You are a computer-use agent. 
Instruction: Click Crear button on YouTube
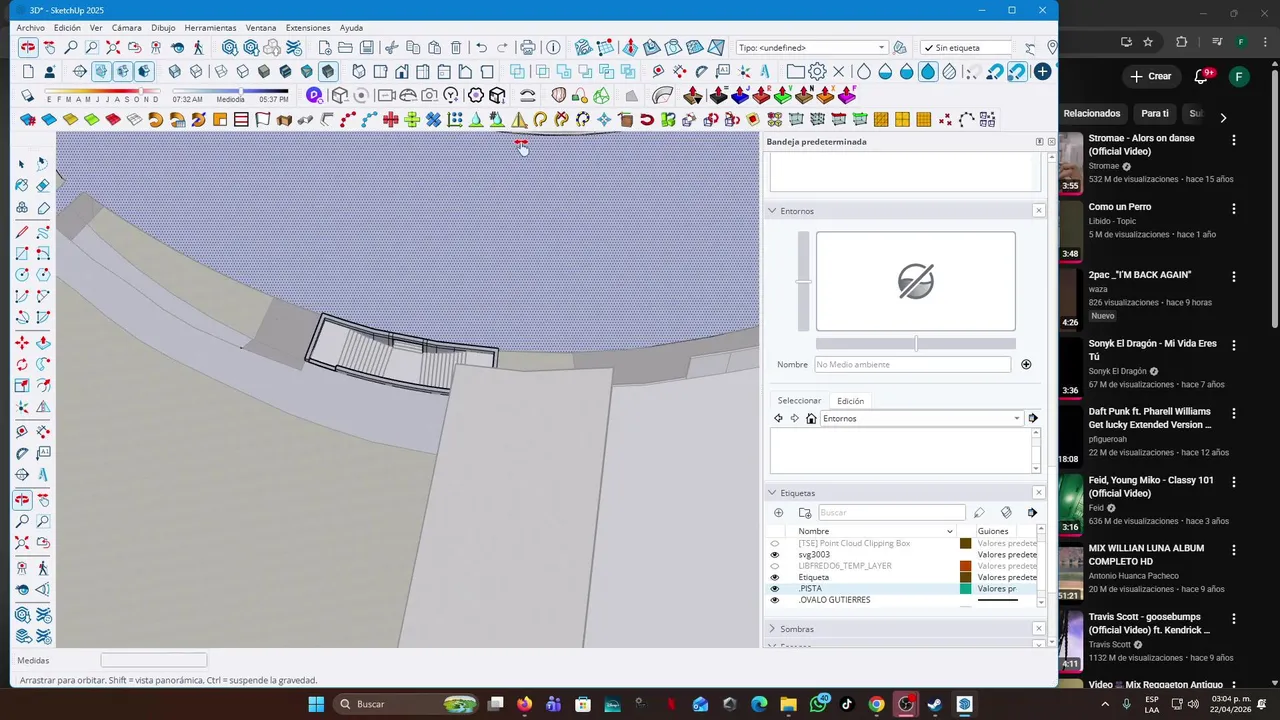(1150, 76)
